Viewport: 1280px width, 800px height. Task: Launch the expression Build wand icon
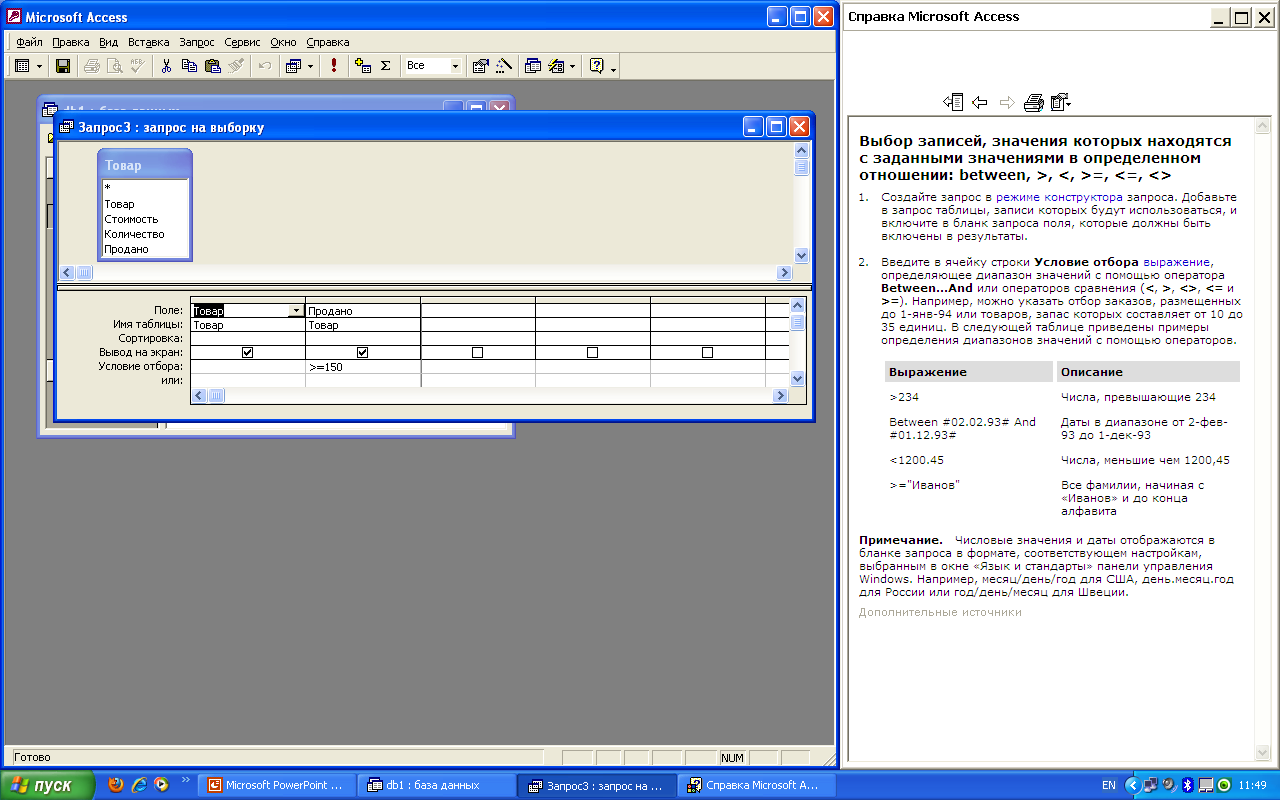[x=503, y=66]
